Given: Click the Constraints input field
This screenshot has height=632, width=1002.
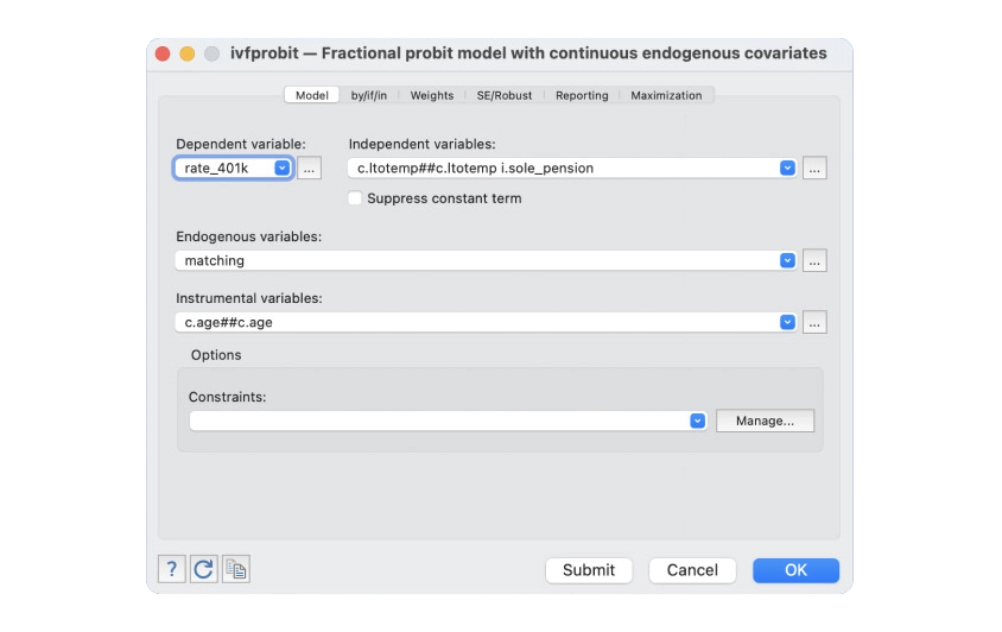Looking at the screenshot, I should 438,421.
